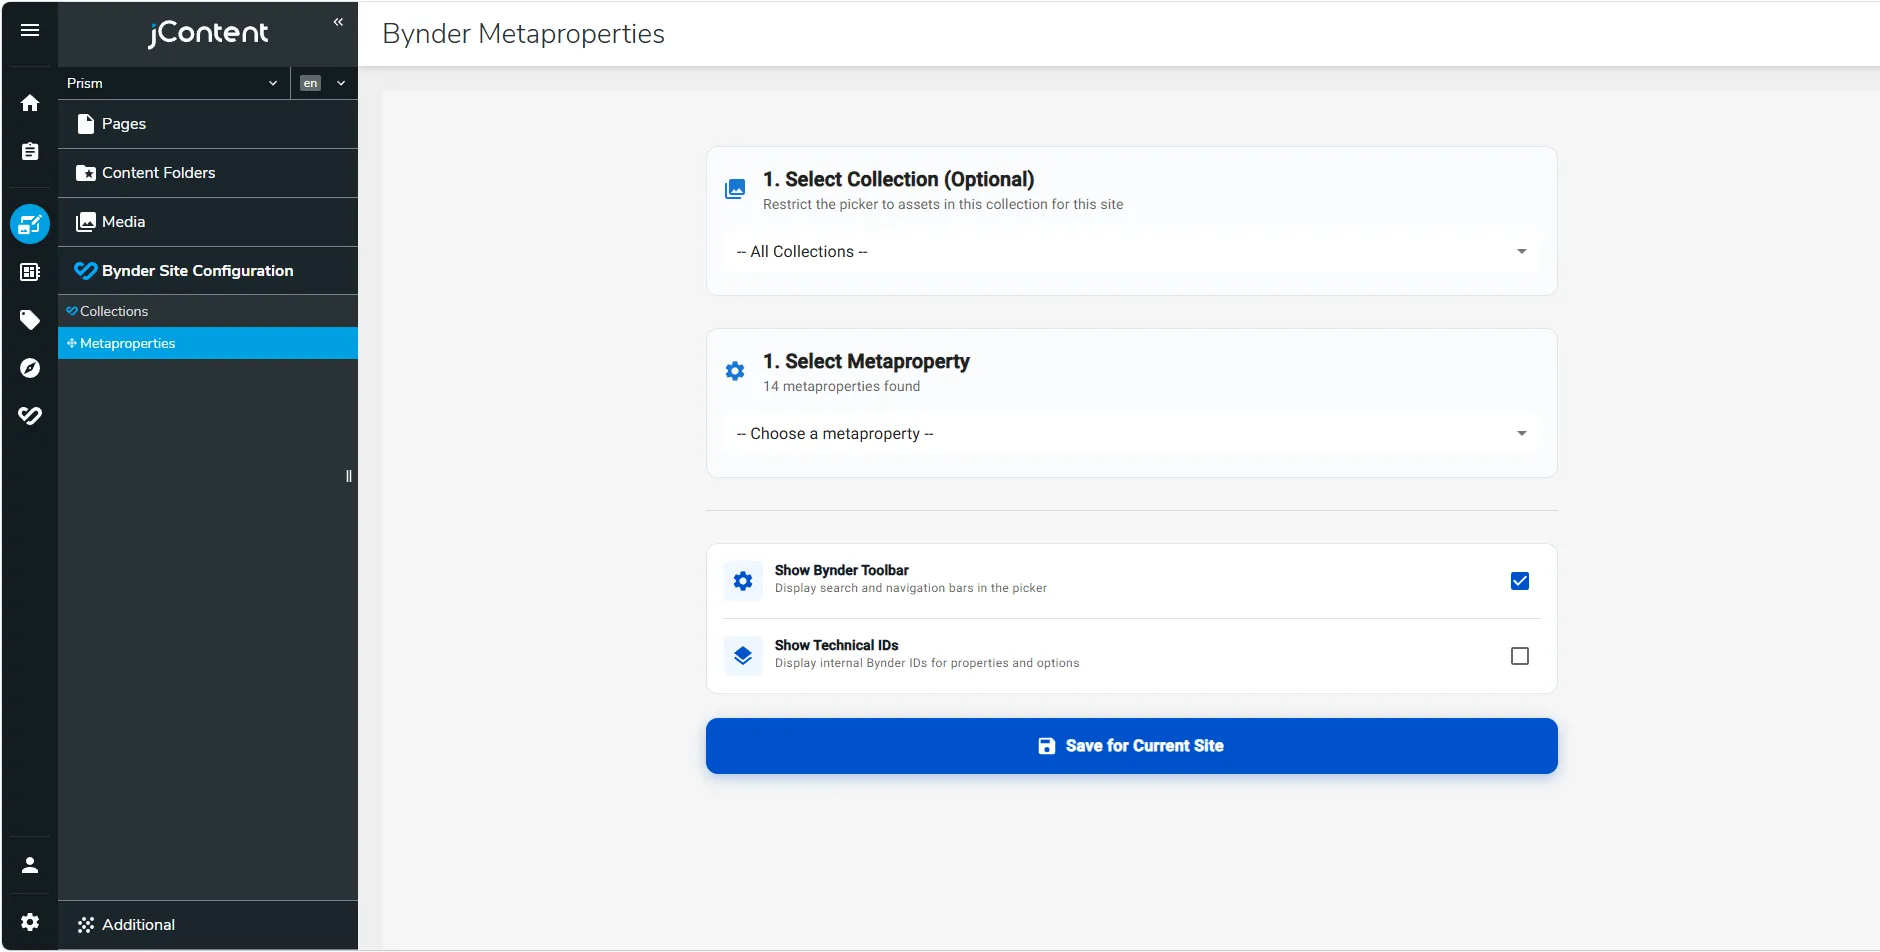1880x952 pixels.
Task: Click the Show Bynder Toolbar gear icon
Action: [743, 581]
